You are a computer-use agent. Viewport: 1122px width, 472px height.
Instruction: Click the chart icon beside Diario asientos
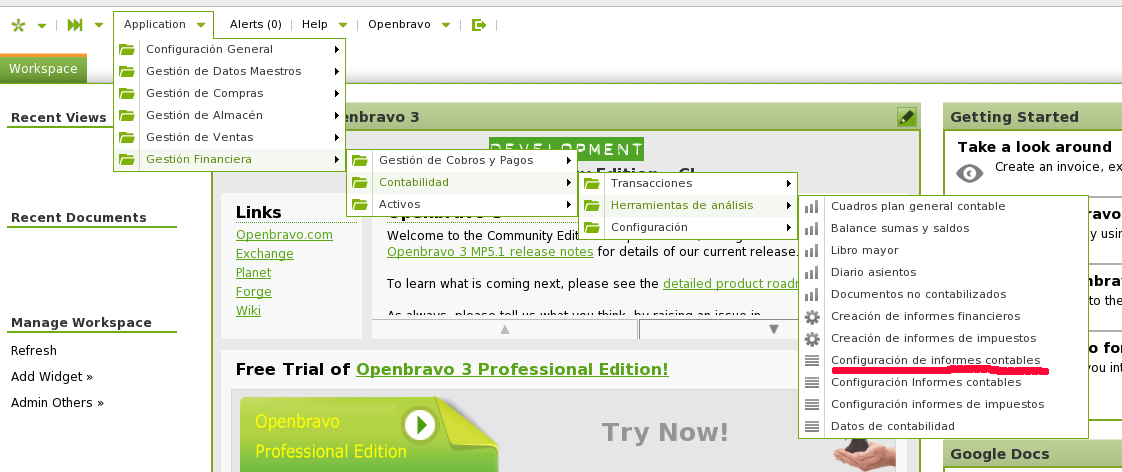click(x=811, y=272)
